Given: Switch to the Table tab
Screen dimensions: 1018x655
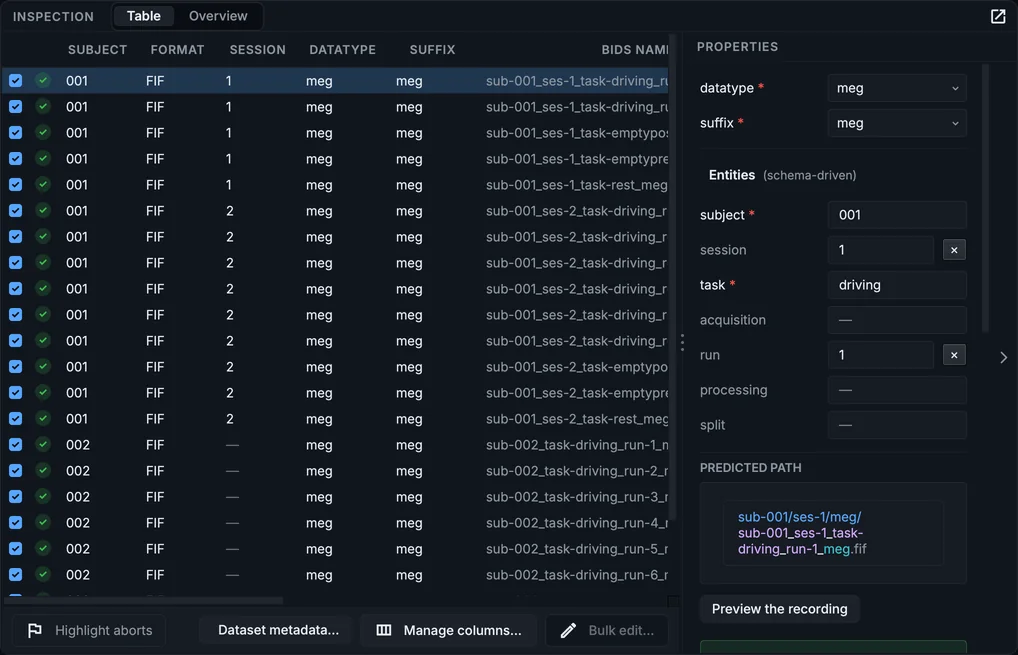Looking at the screenshot, I should [143, 16].
